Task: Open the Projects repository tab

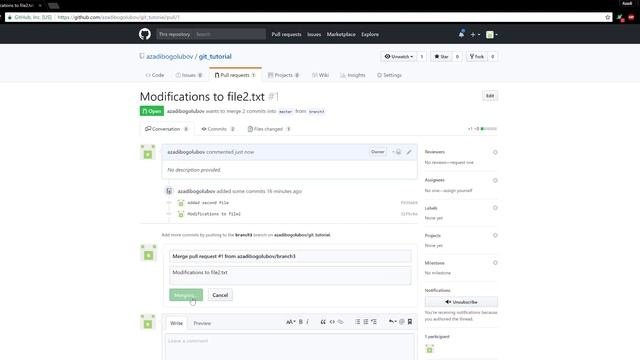Action: (283, 75)
